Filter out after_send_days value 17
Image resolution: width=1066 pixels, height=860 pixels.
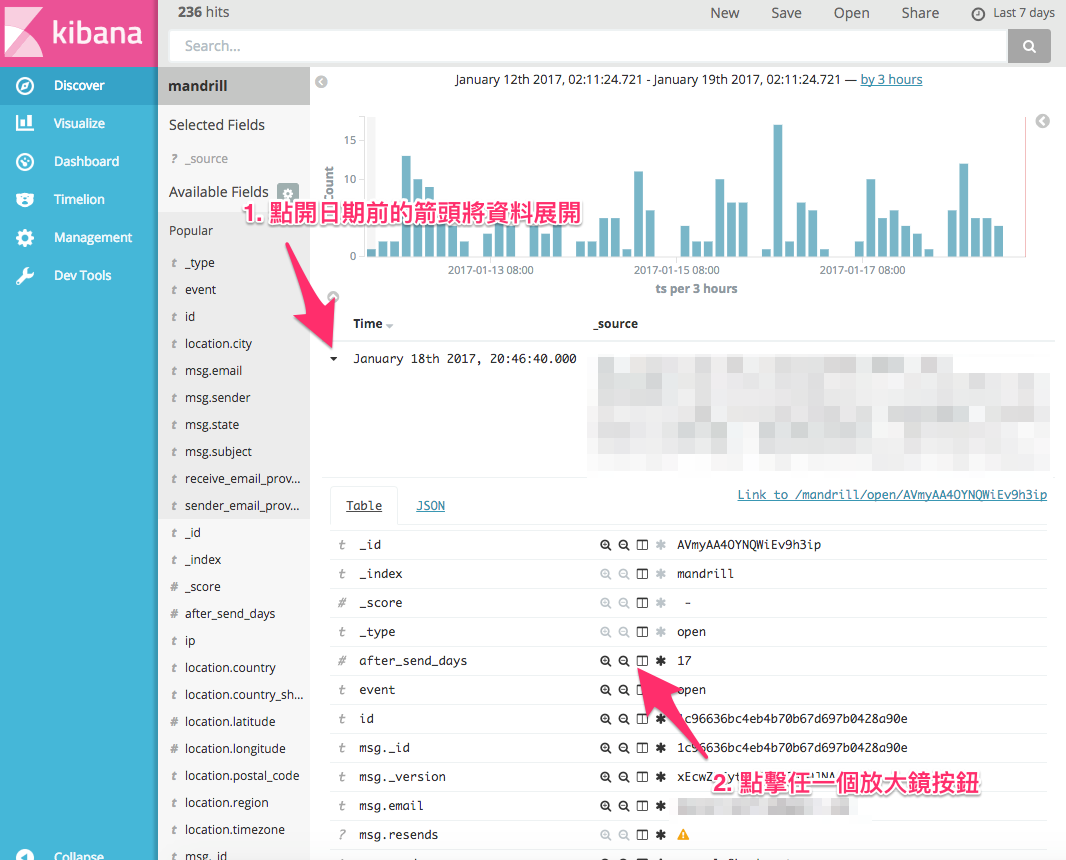point(623,661)
